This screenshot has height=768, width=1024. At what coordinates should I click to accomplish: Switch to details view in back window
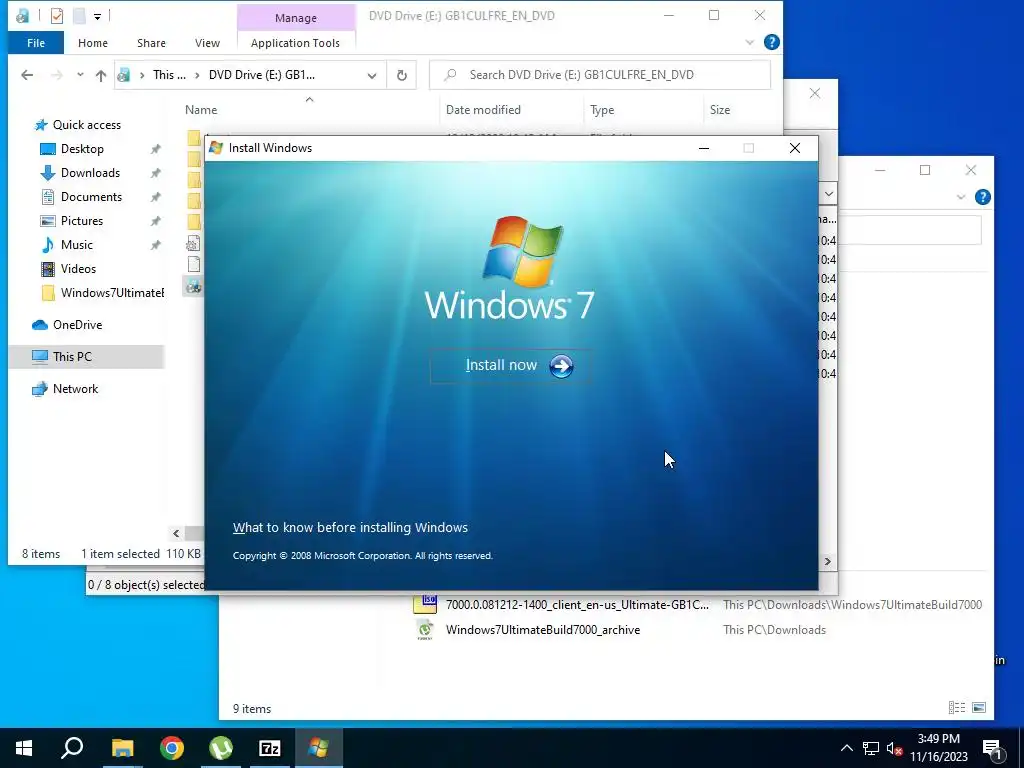[957, 707]
